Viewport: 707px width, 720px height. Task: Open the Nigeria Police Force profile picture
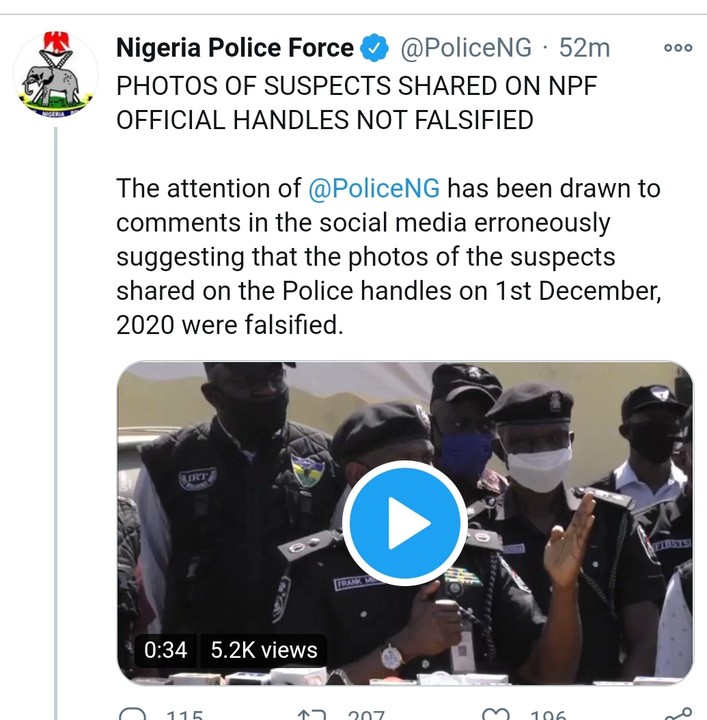56,78
